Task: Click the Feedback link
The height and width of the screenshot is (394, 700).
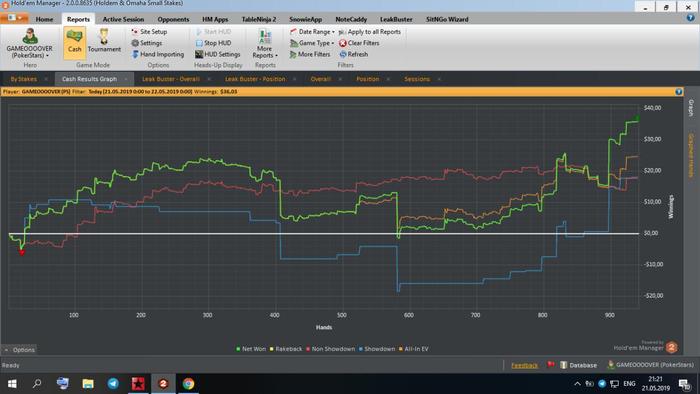Action: click(524, 365)
